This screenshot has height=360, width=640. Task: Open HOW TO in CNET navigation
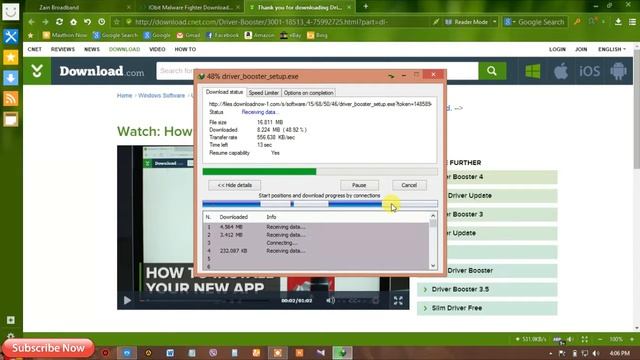click(185, 49)
